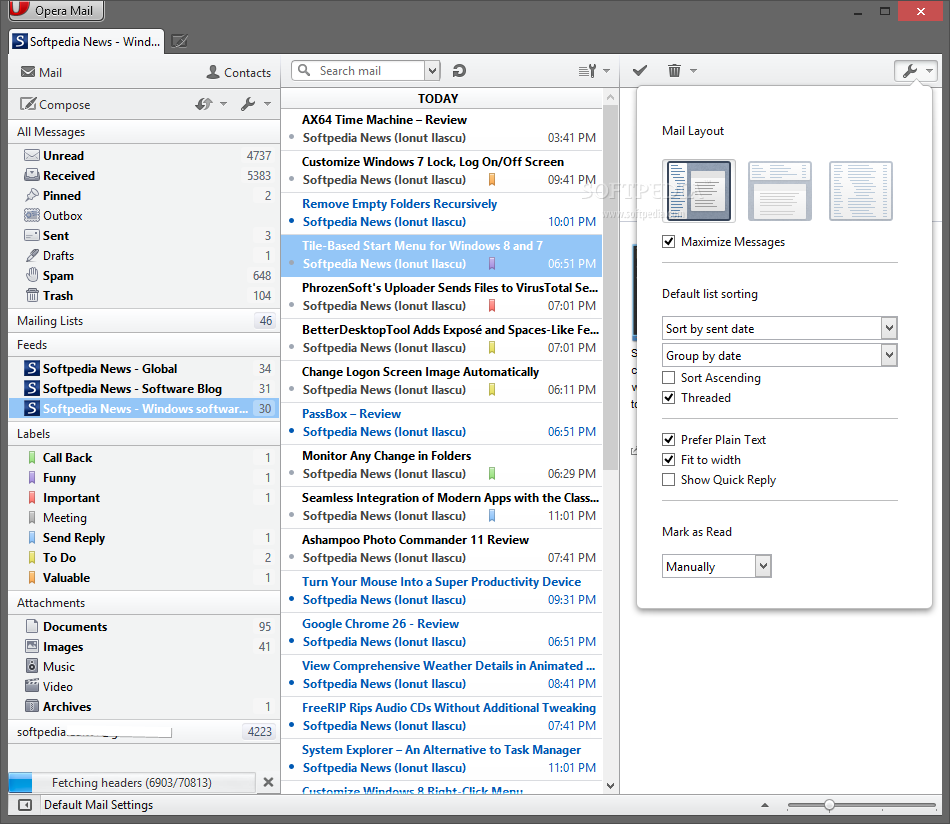Select the Call Back label

[144, 457]
